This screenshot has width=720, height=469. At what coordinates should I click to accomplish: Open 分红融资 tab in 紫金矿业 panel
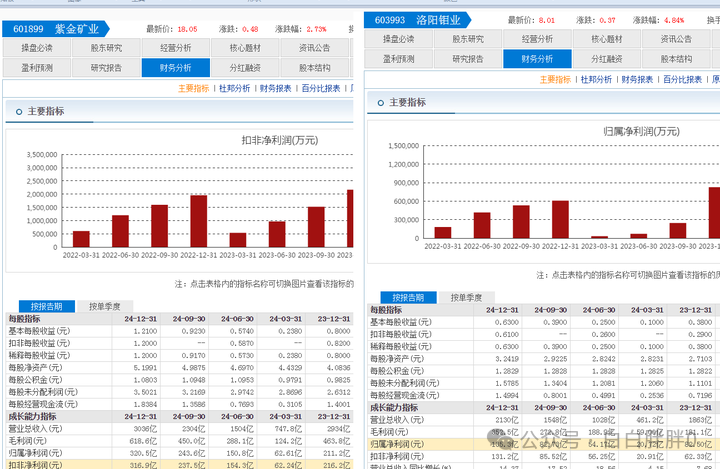point(245,68)
